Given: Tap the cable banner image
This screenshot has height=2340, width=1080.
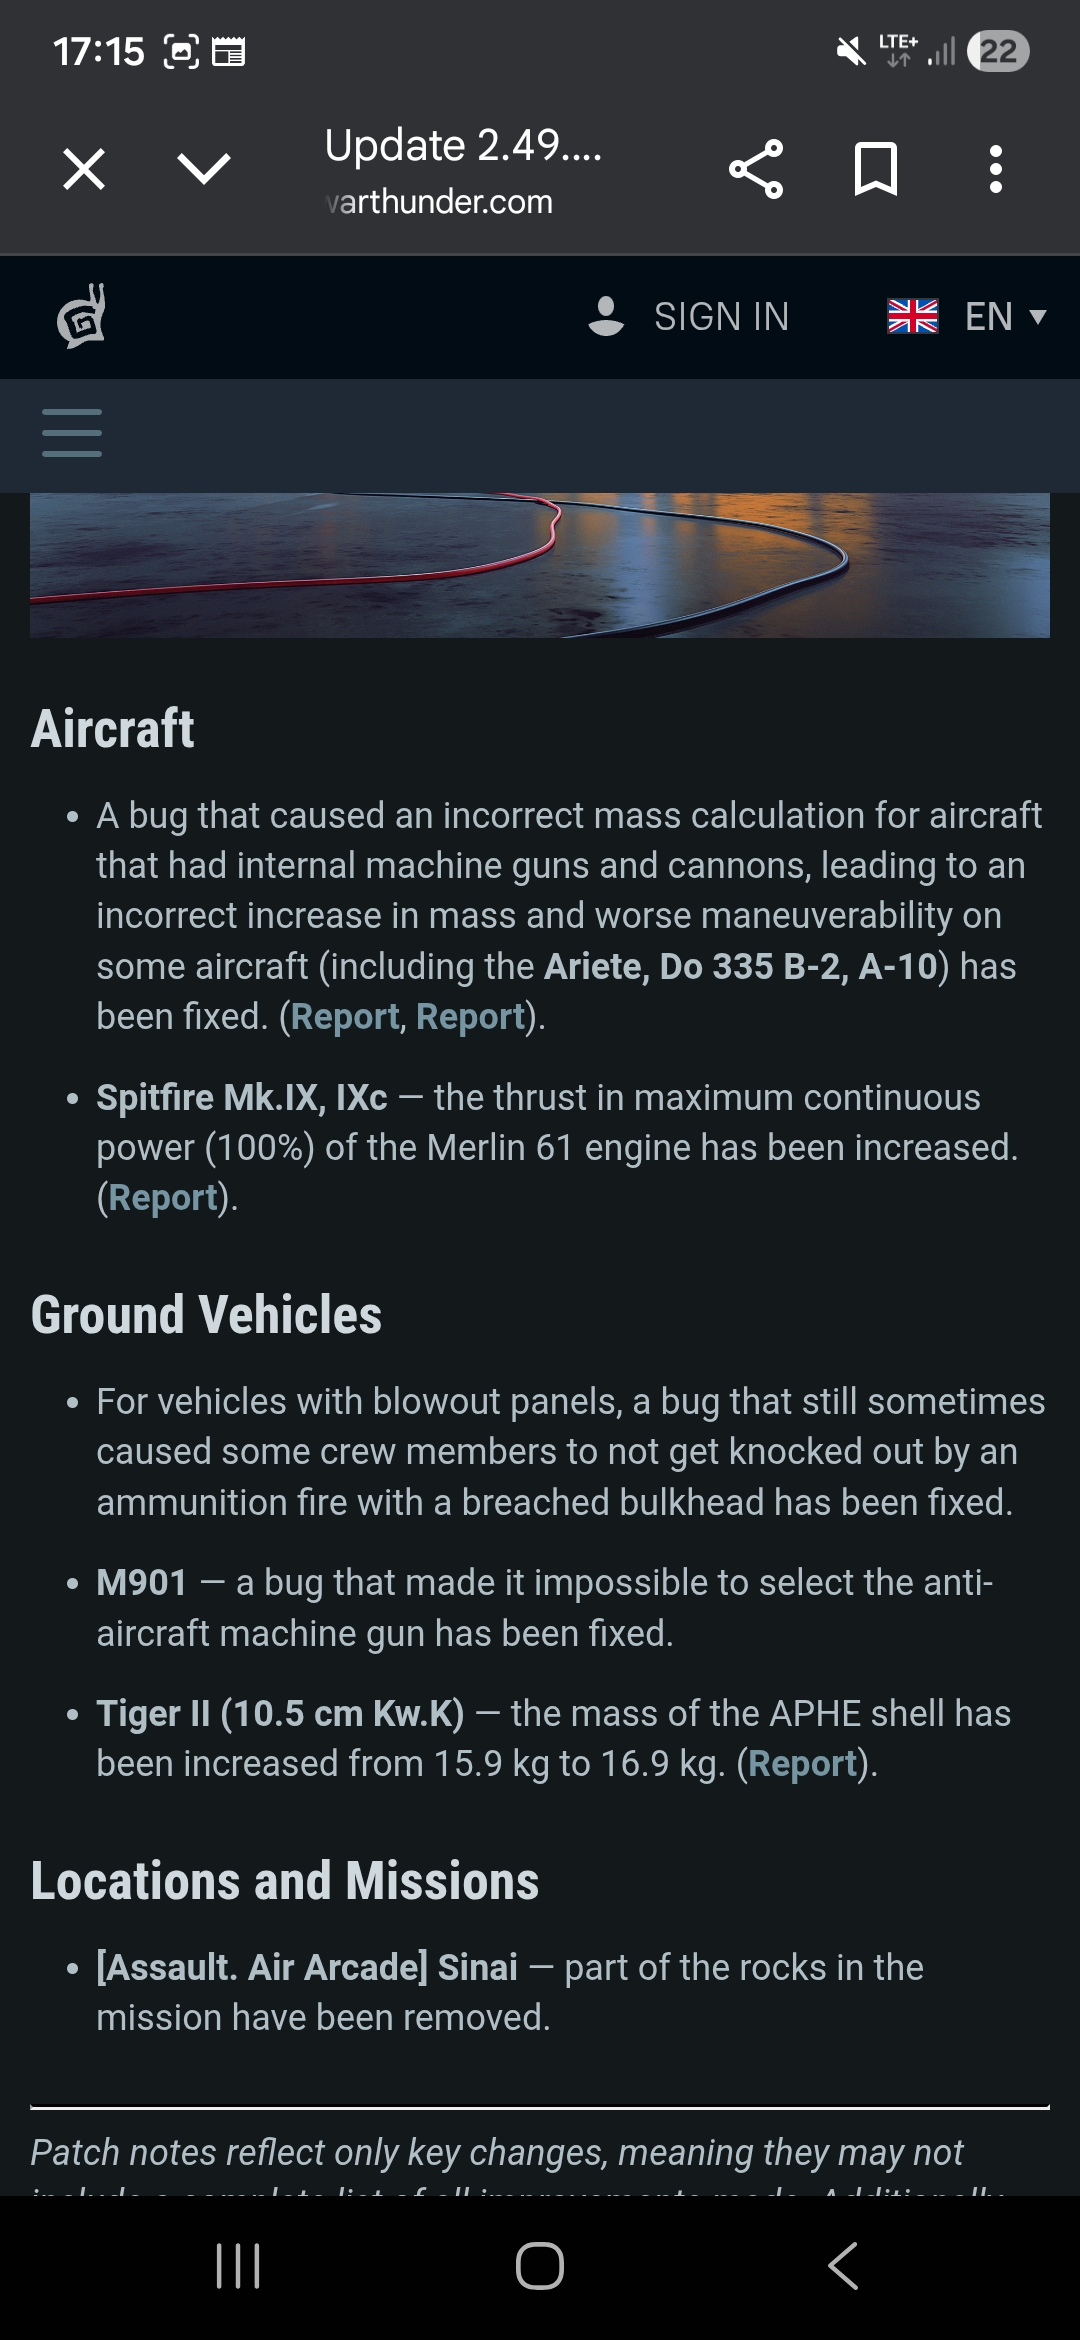Looking at the screenshot, I should click(540, 565).
